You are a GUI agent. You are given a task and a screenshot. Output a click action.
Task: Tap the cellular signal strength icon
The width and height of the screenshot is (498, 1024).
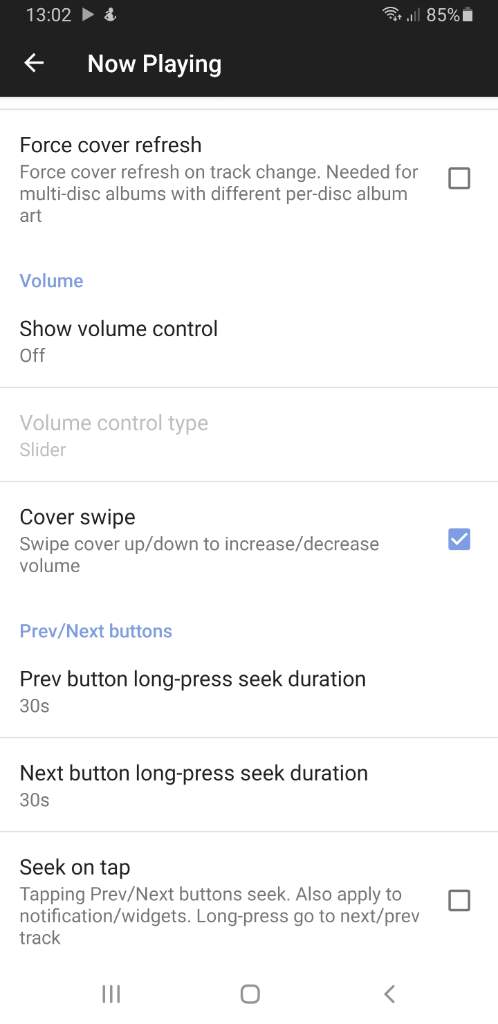coord(413,15)
